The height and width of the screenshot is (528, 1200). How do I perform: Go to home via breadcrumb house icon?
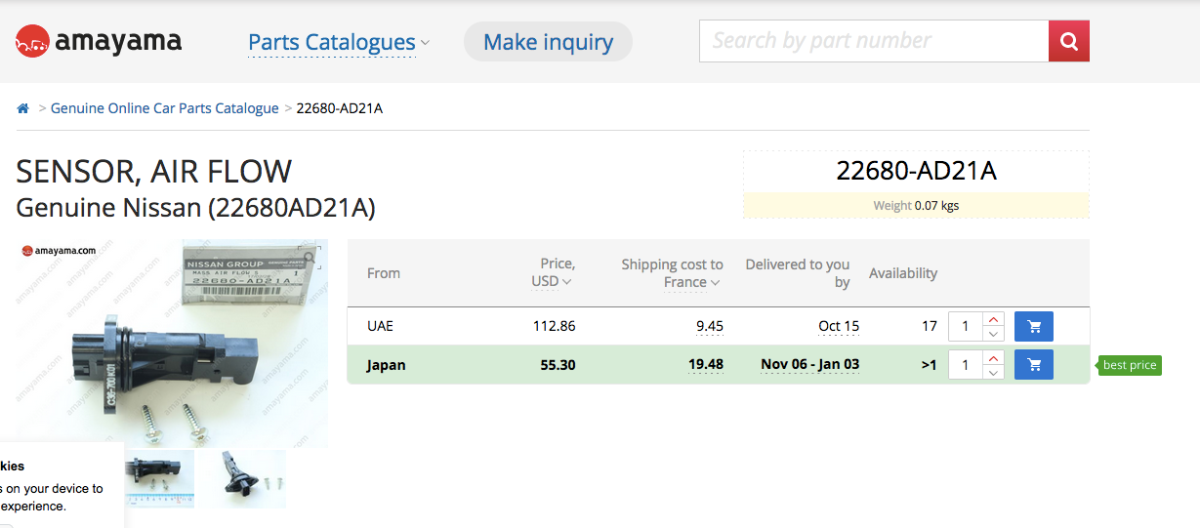click(x=23, y=108)
